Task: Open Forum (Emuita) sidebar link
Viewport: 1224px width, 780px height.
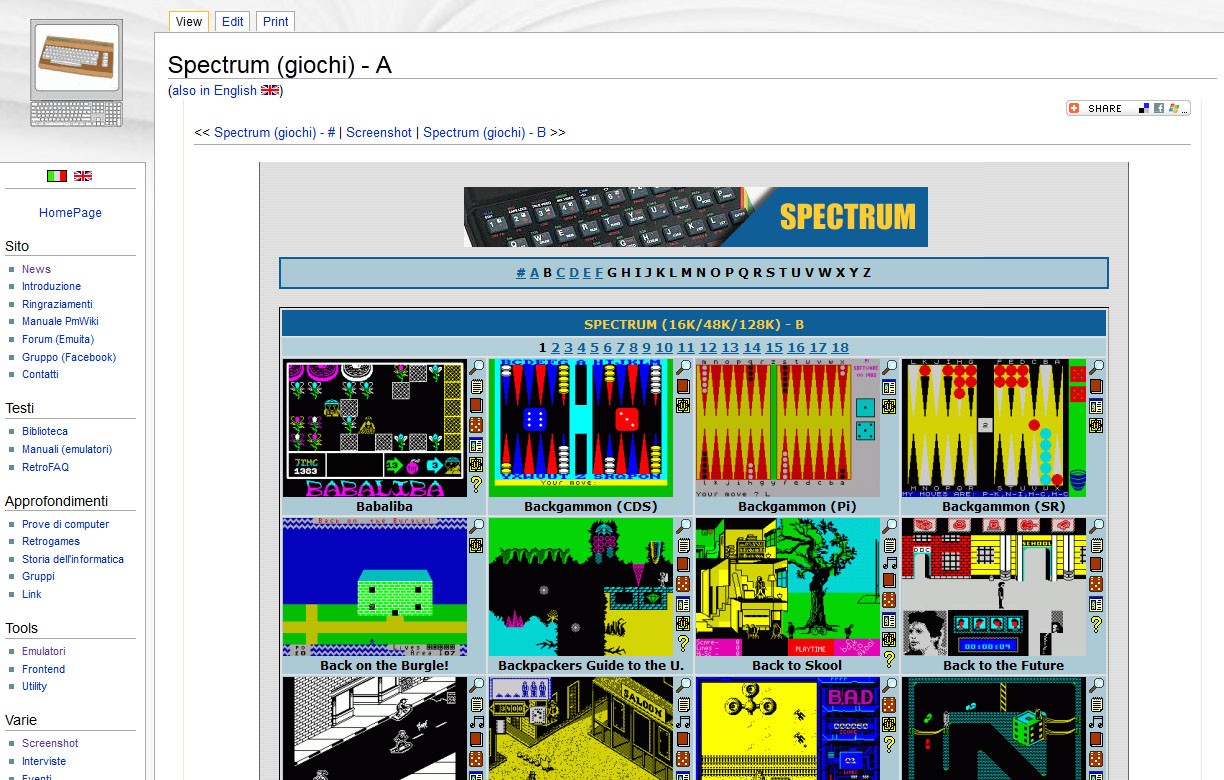Action: point(58,340)
